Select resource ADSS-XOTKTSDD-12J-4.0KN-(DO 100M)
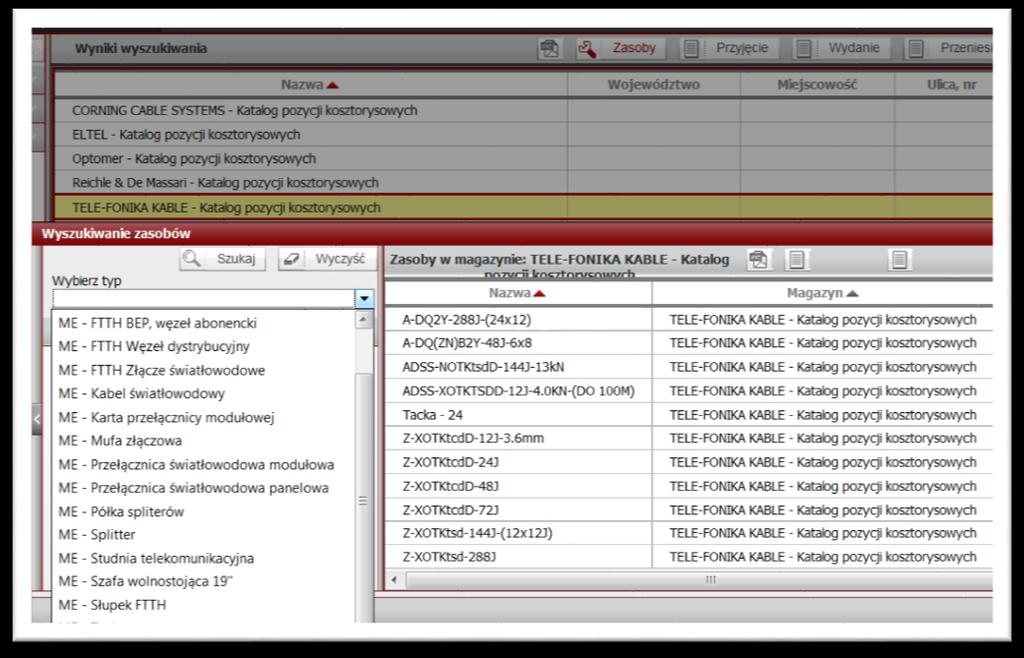Screen dimensions: 1024x658 tap(518, 391)
